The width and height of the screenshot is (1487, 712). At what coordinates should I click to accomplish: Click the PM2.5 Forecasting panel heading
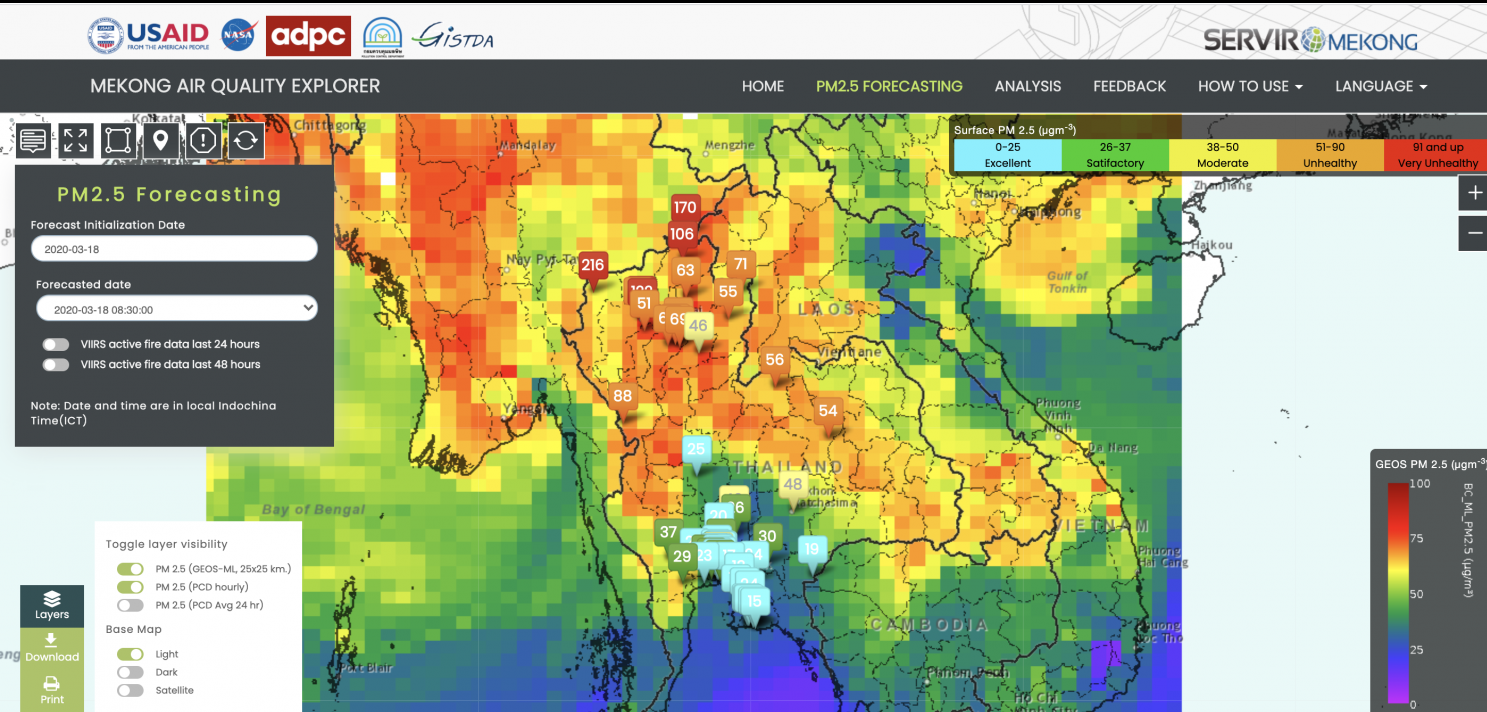[169, 194]
